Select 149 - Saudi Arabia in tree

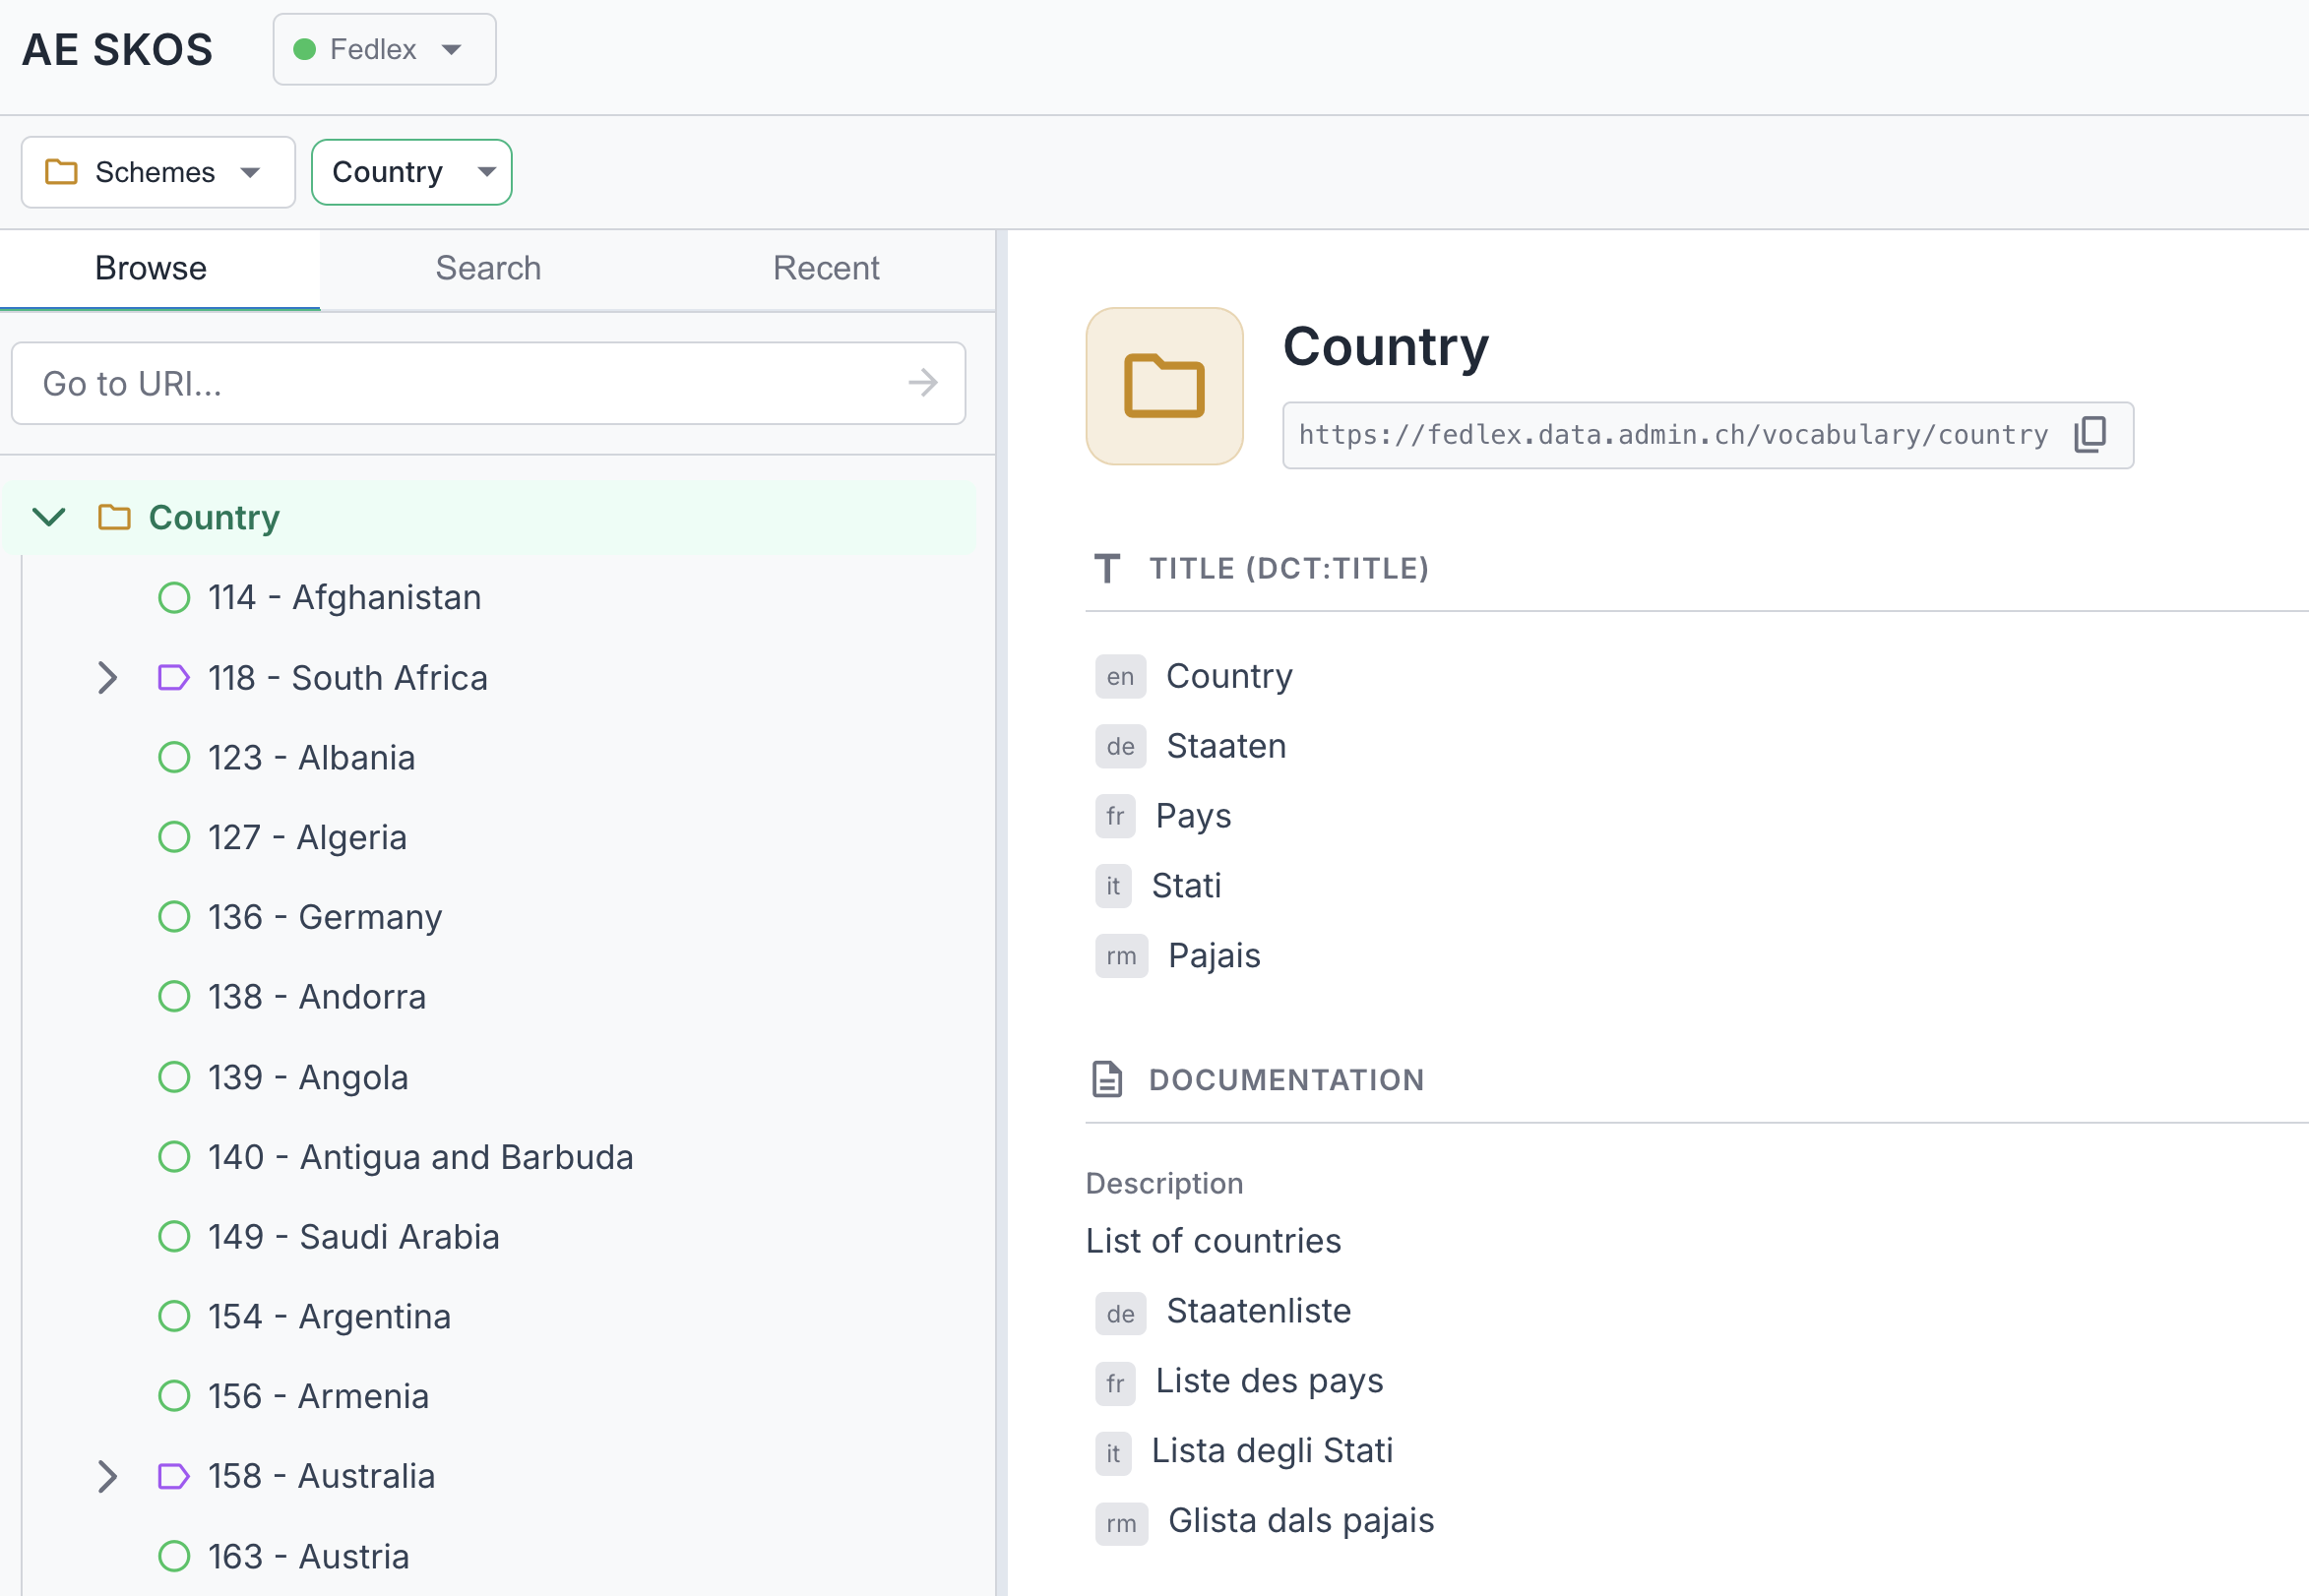click(353, 1237)
